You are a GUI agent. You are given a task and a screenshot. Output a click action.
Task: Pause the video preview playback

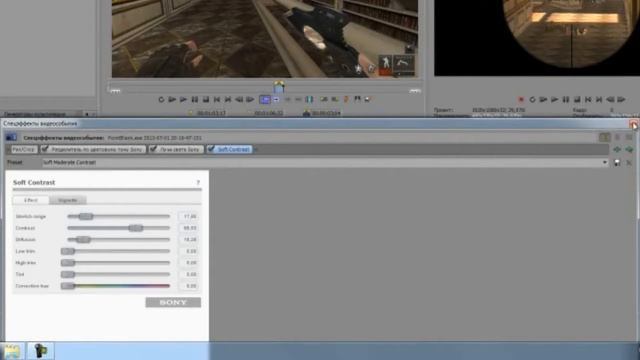pyautogui.click(x=566, y=99)
